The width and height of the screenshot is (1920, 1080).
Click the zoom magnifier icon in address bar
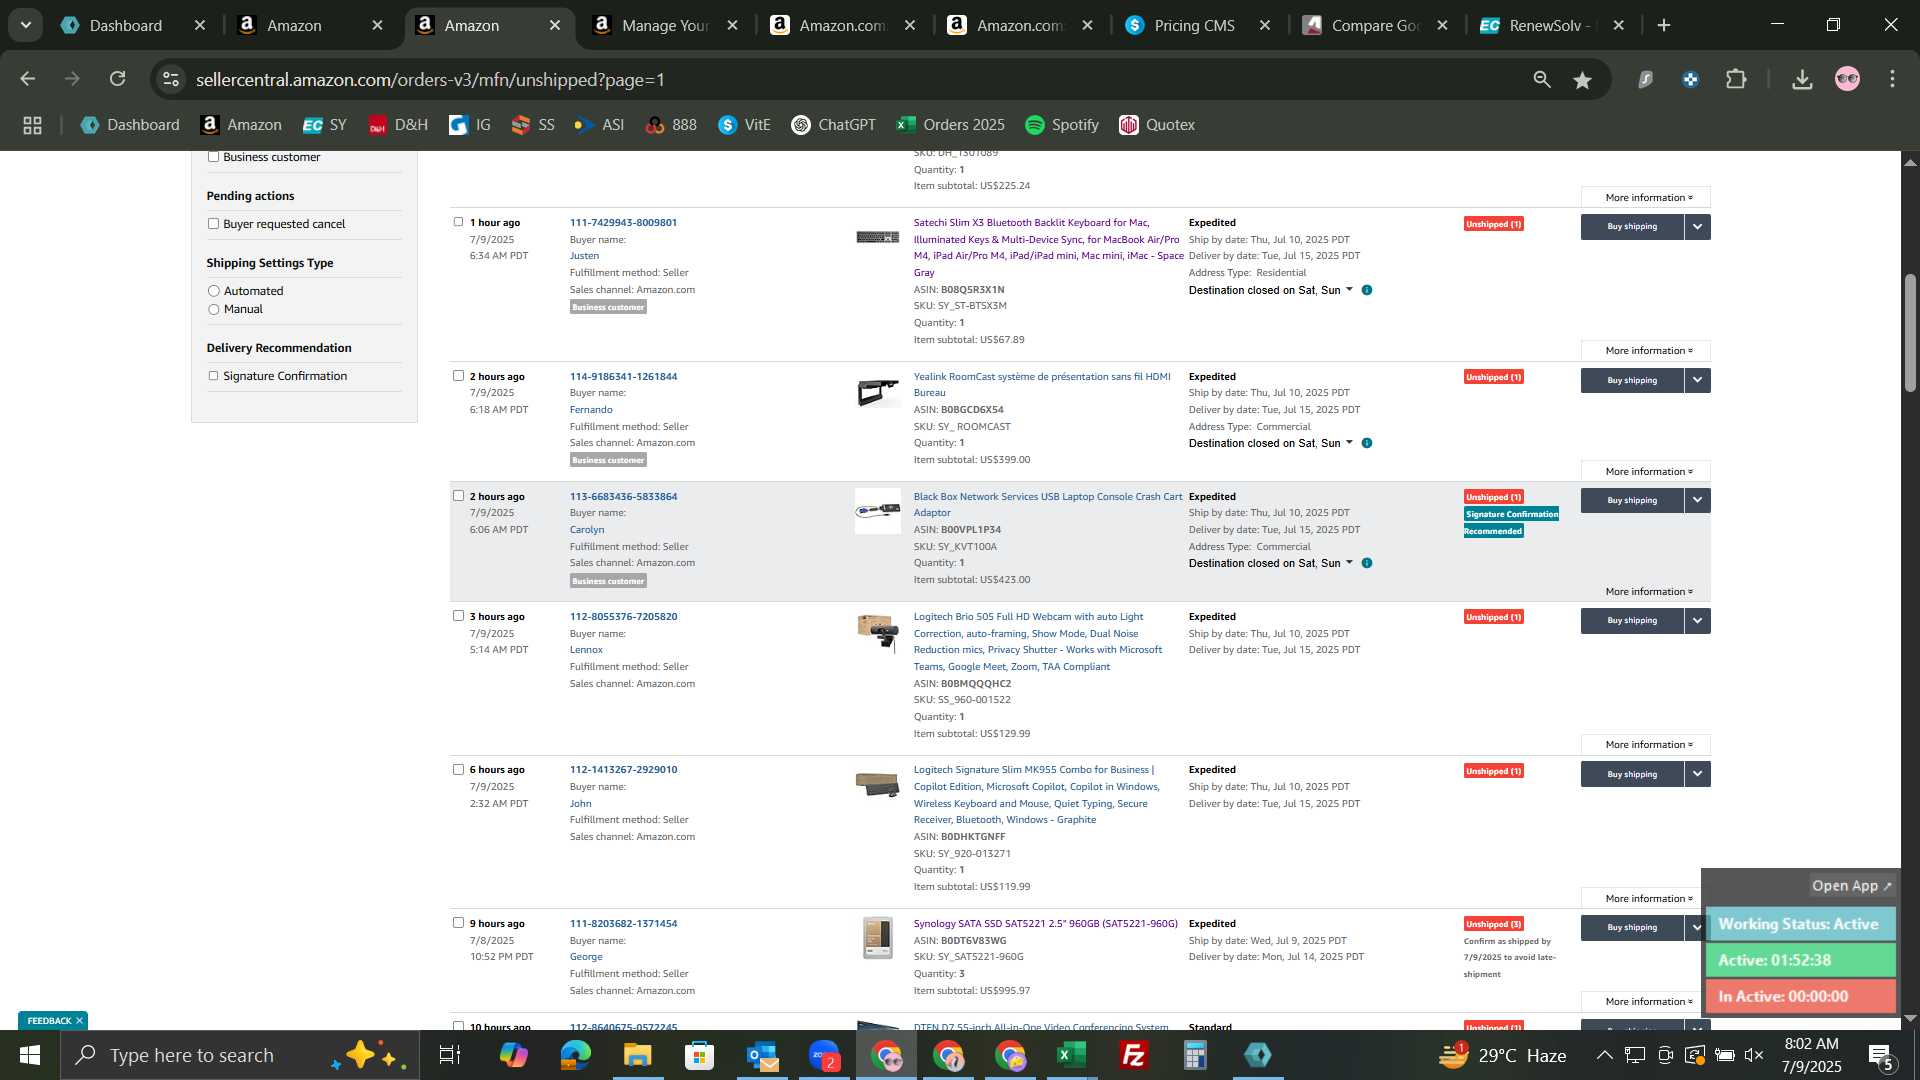pyautogui.click(x=1541, y=79)
